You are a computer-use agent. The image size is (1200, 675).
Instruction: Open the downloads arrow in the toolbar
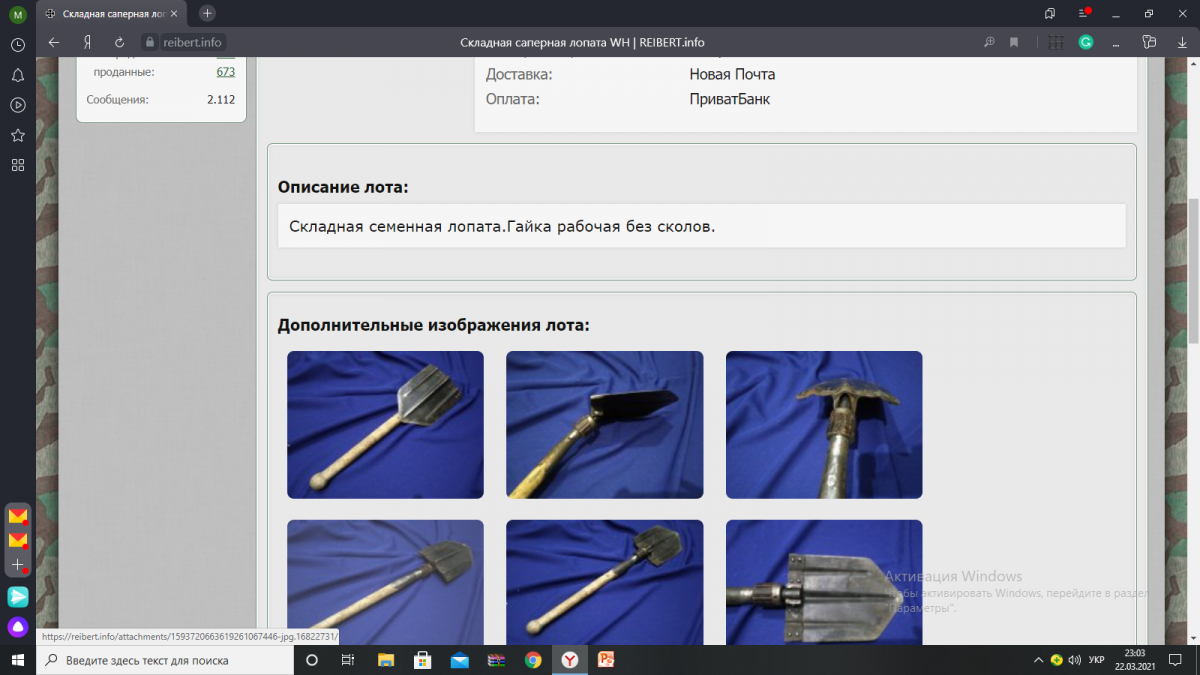click(1181, 42)
